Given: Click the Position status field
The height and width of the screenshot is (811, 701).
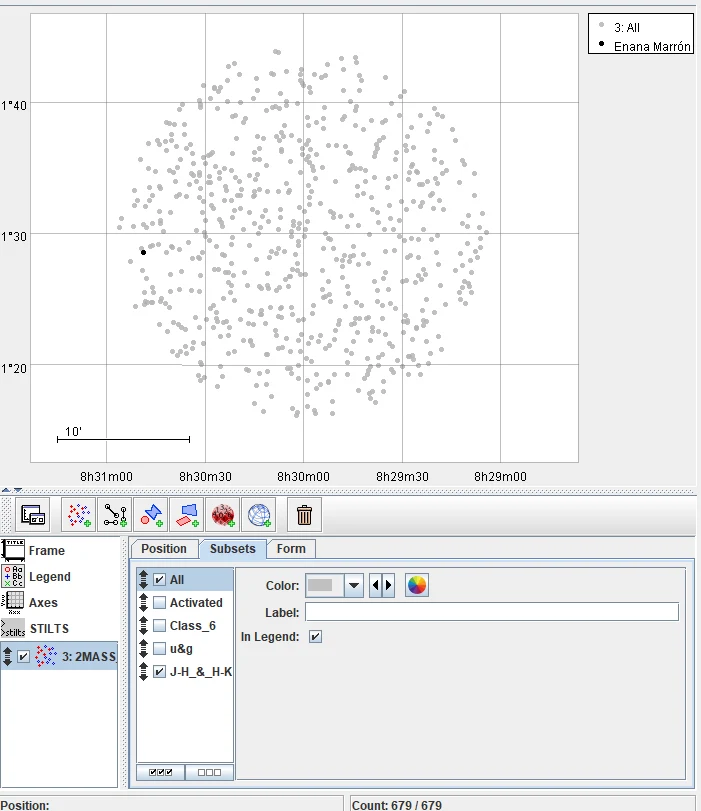Looking at the screenshot, I should 171,804.
